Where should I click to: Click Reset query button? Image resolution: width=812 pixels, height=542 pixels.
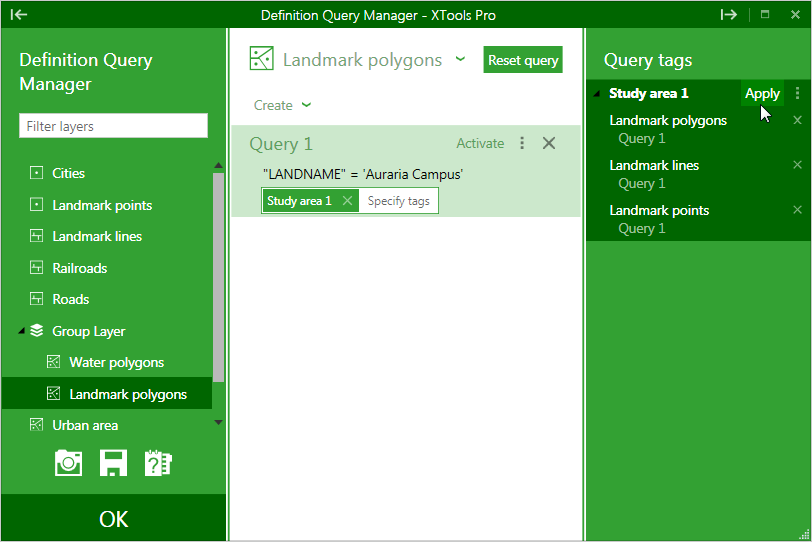pyautogui.click(x=523, y=60)
